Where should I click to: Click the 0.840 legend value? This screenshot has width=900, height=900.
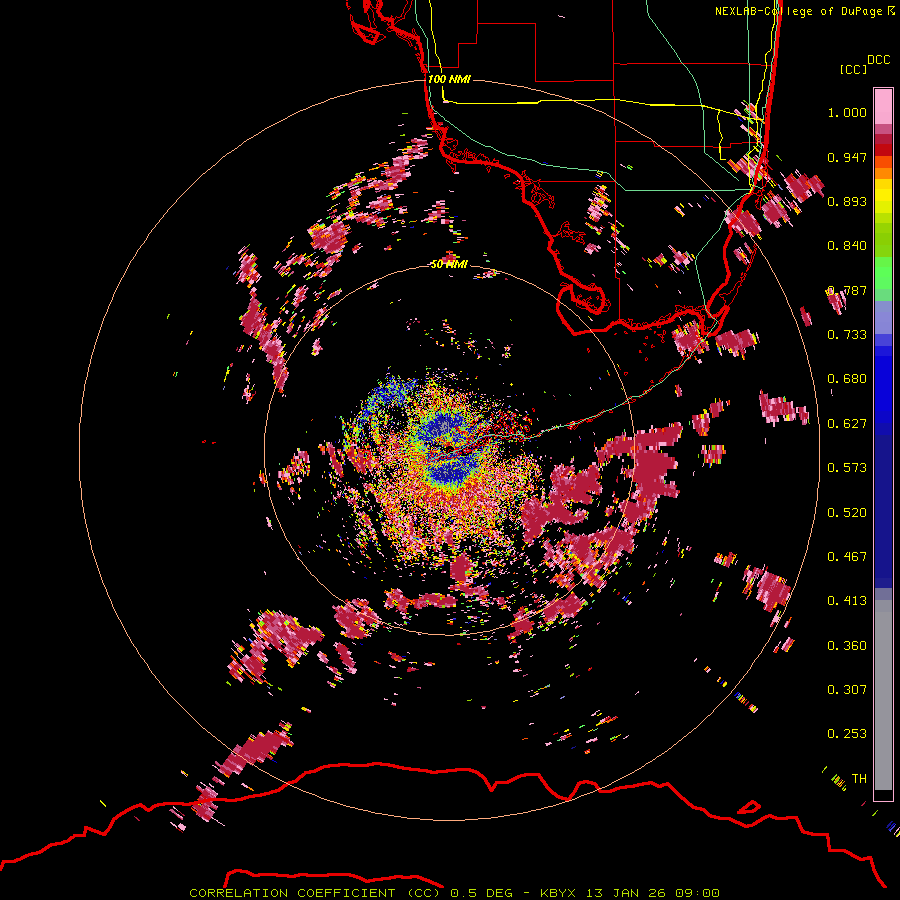coord(847,246)
